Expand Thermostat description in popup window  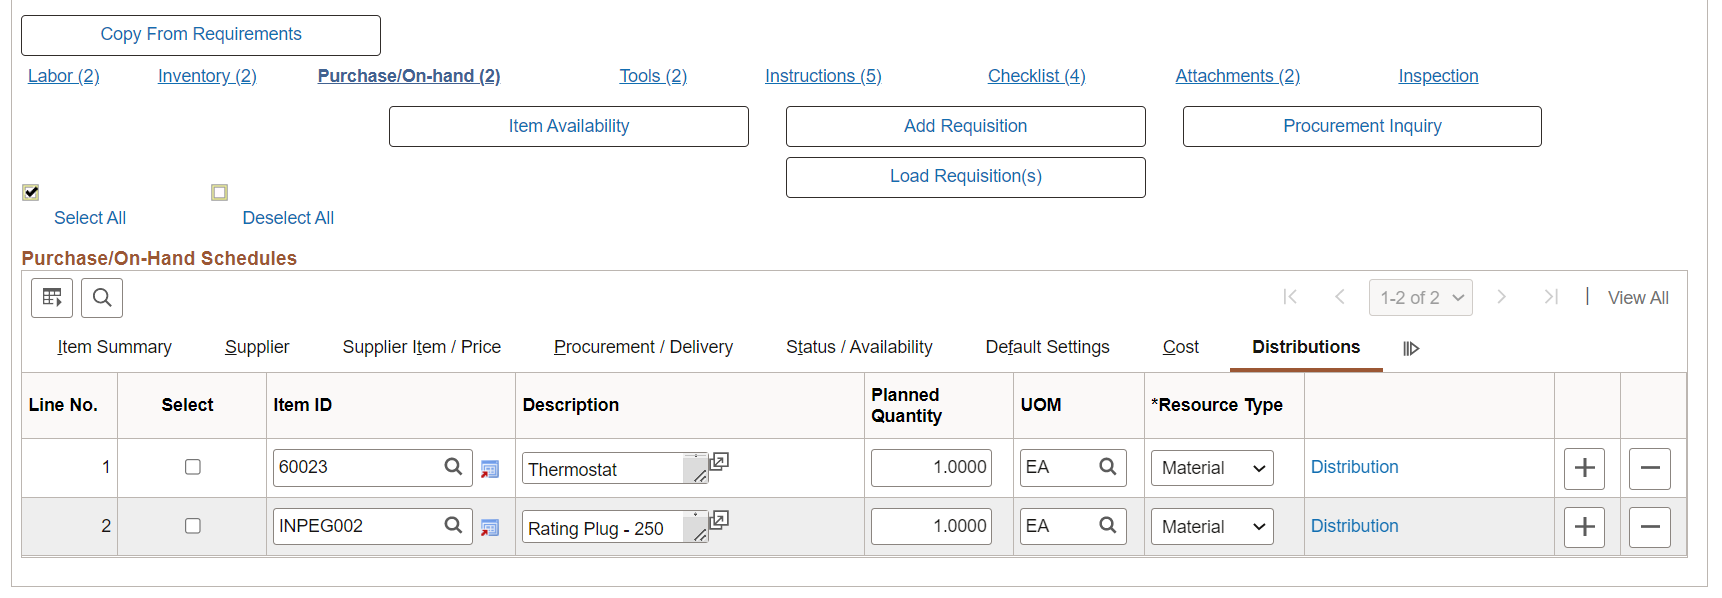719,462
